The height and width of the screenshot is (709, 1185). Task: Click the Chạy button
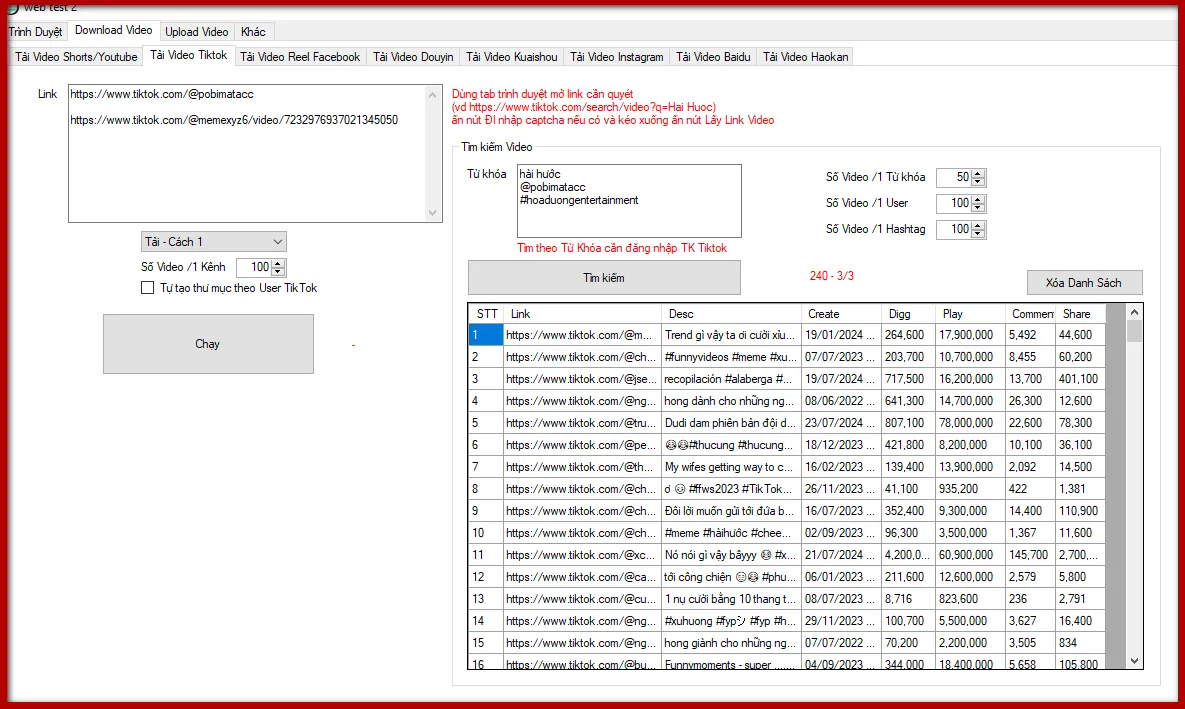[209, 344]
